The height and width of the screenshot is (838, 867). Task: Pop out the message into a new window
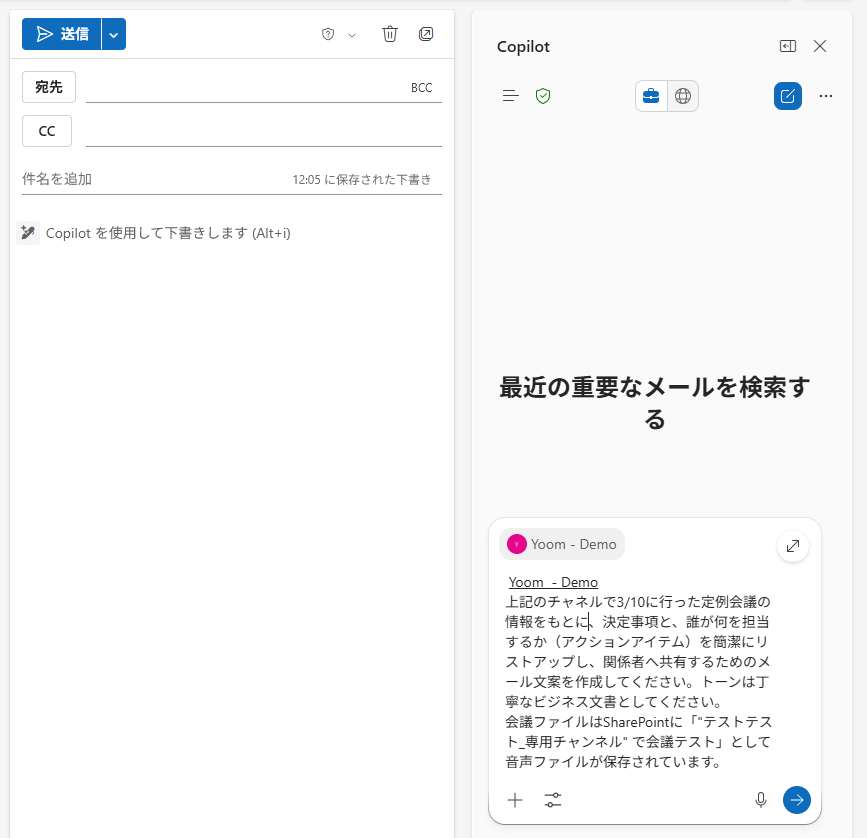pos(426,34)
